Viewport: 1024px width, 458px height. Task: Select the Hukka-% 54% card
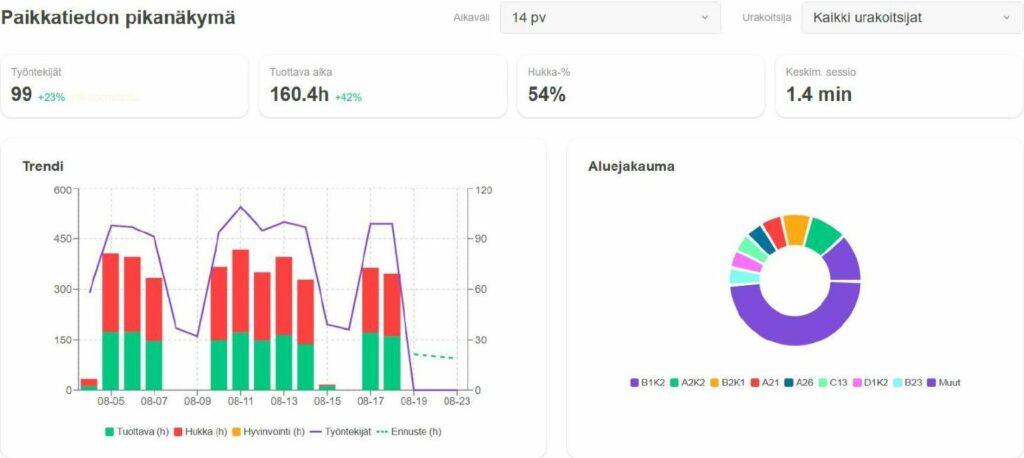point(640,86)
